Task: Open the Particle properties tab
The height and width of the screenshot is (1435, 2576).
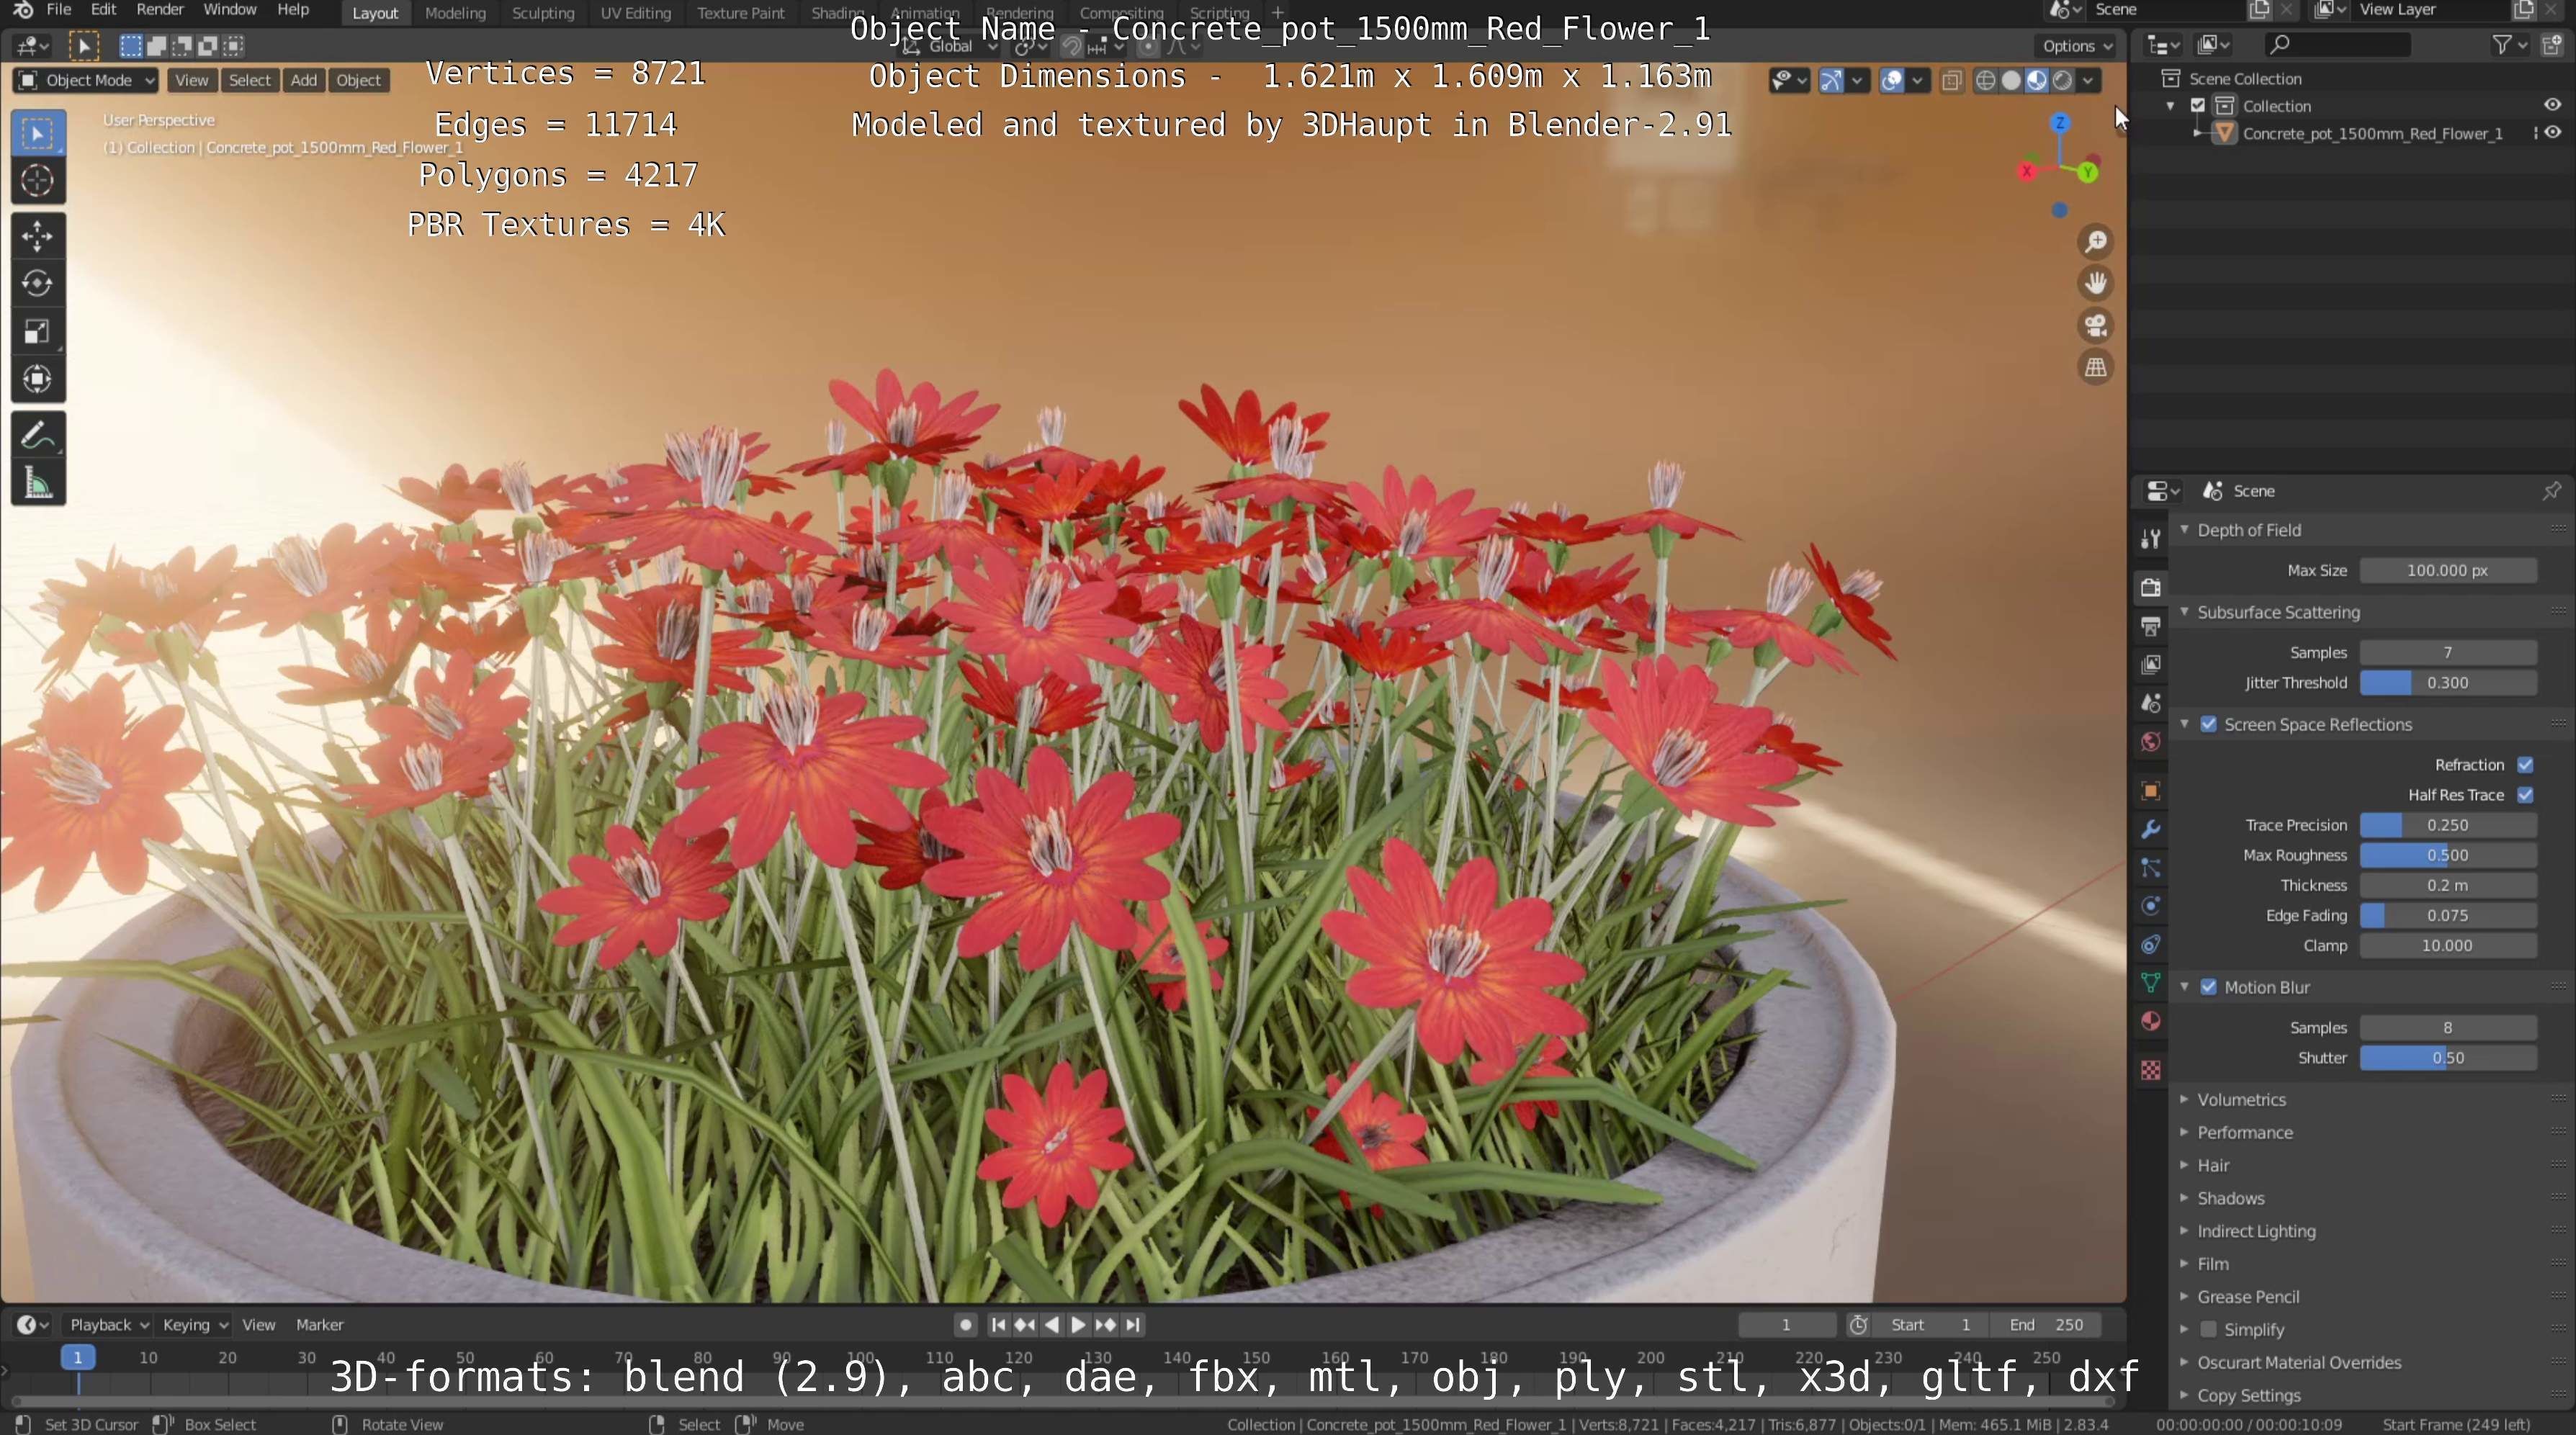Action: pos(2151,868)
